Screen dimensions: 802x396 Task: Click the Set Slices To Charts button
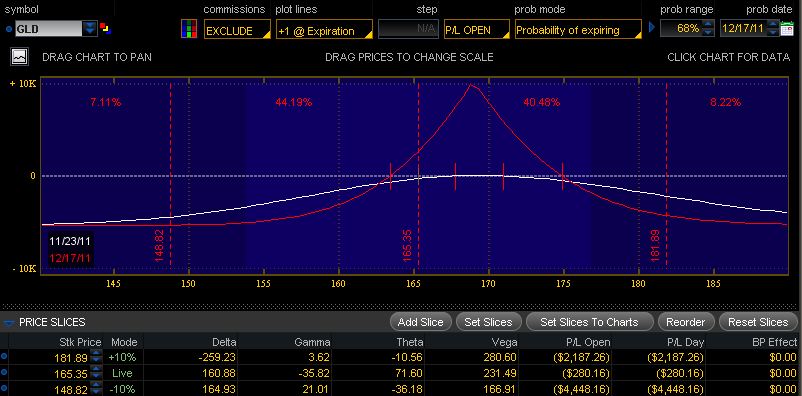pyautogui.click(x=590, y=322)
